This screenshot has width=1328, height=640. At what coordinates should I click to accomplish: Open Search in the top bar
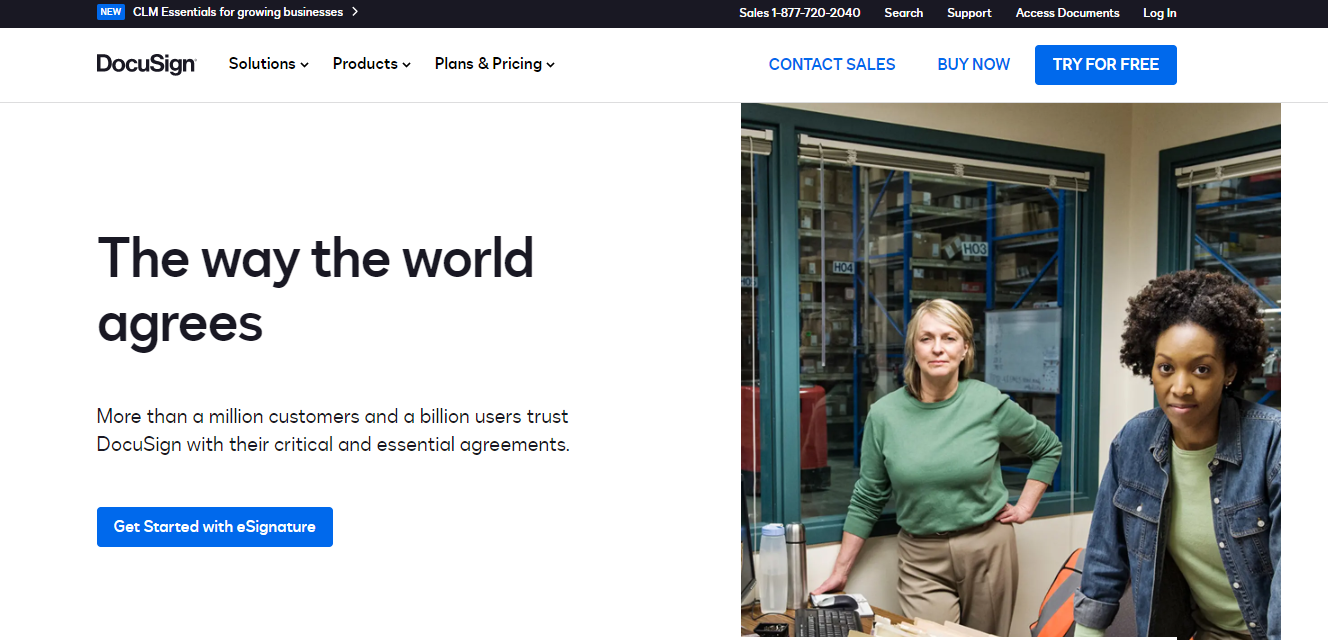pos(904,13)
